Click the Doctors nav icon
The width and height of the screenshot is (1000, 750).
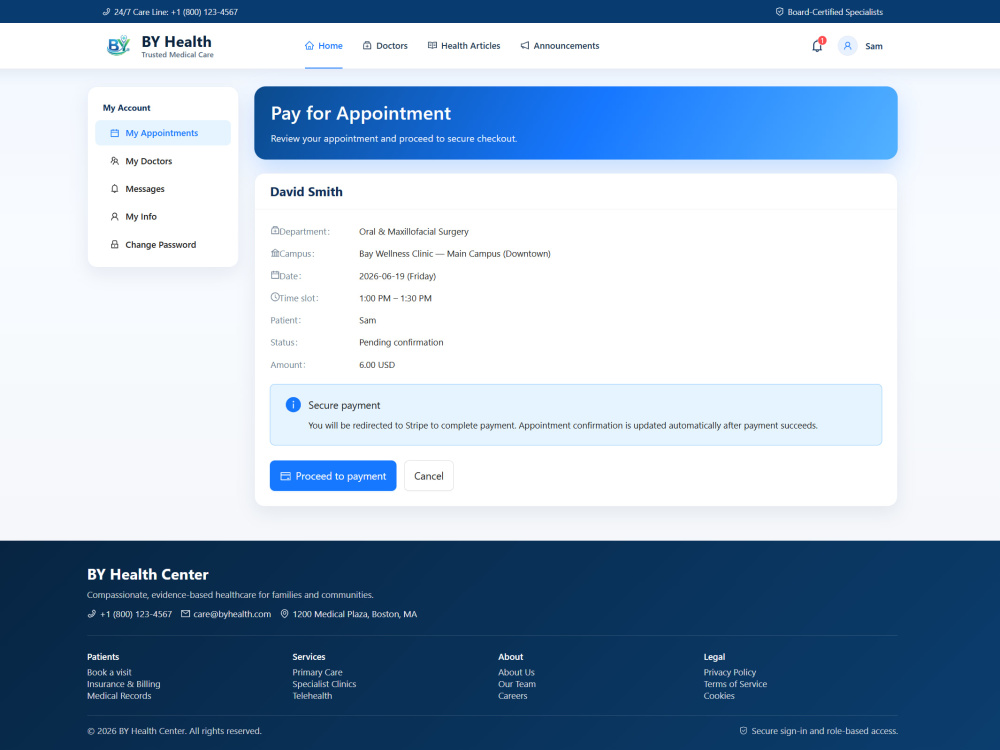pyautogui.click(x=367, y=46)
